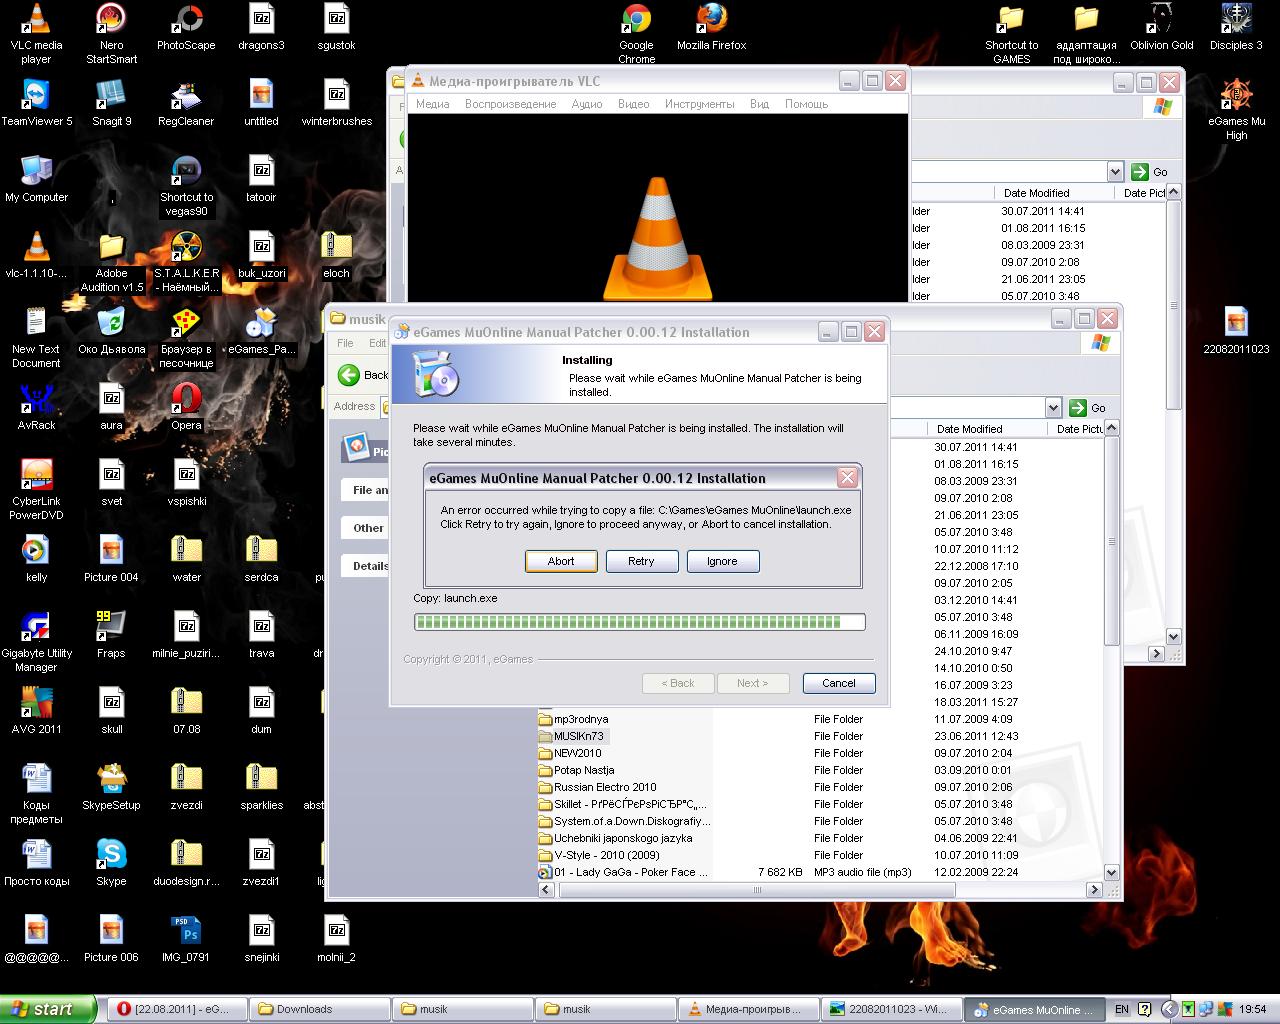Open AVG 2011 desktop icon
The width and height of the screenshot is (1280, 1024).
tap(36, 711)
